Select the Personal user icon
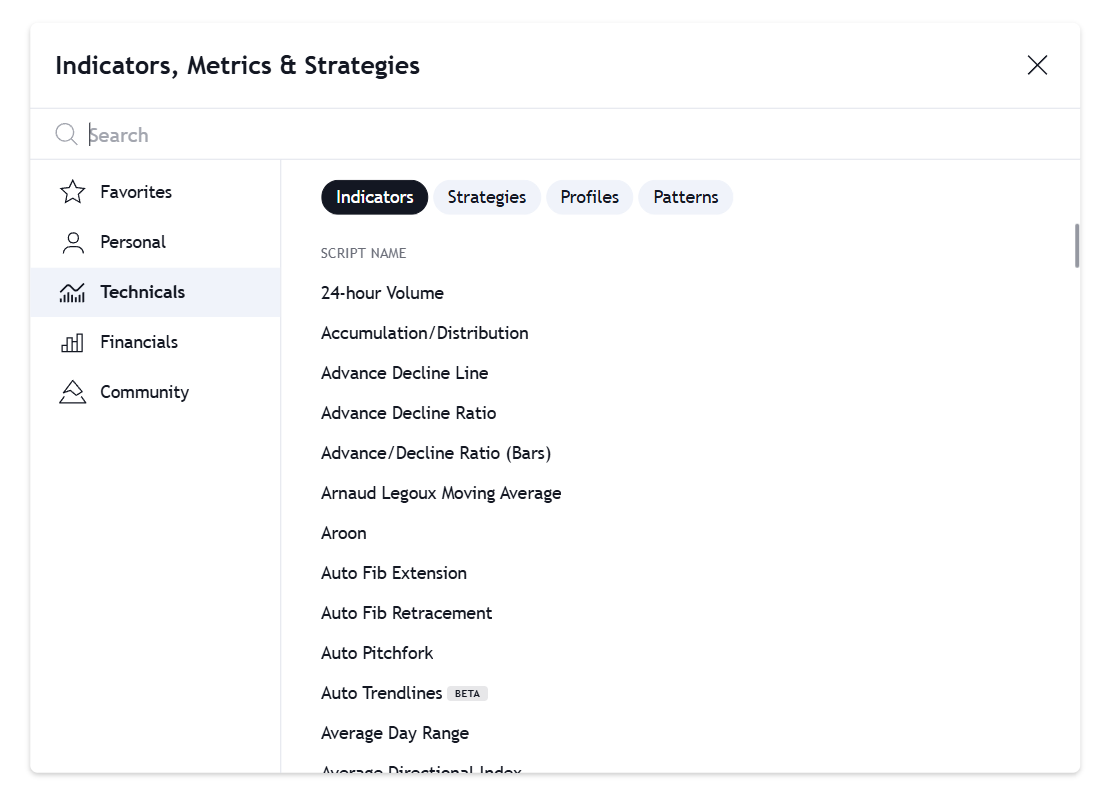Screen dimensions: 1106x793 (72, 242)
